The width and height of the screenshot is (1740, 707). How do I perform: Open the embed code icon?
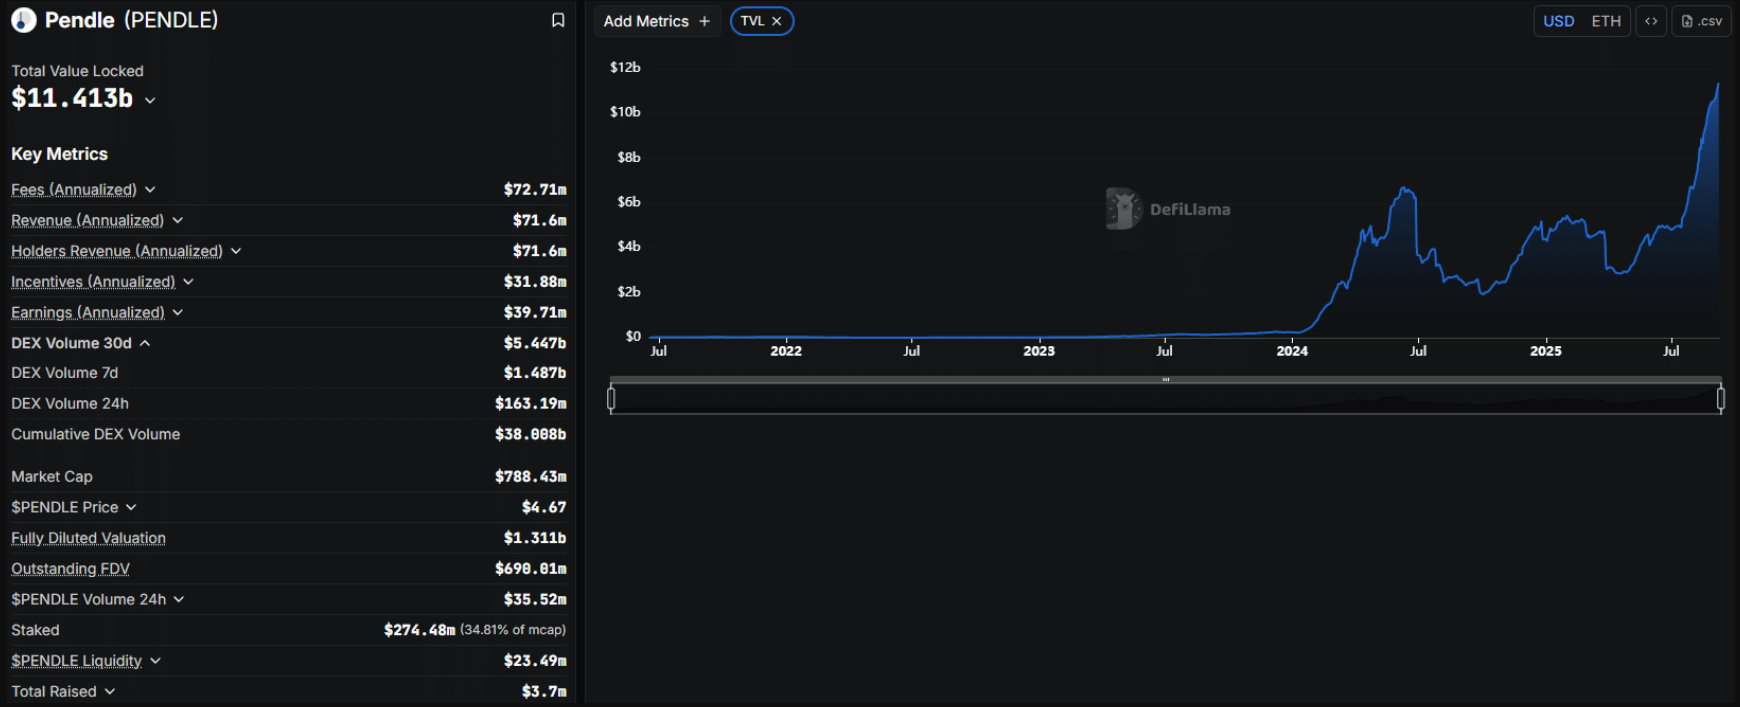click(1651, 21)
